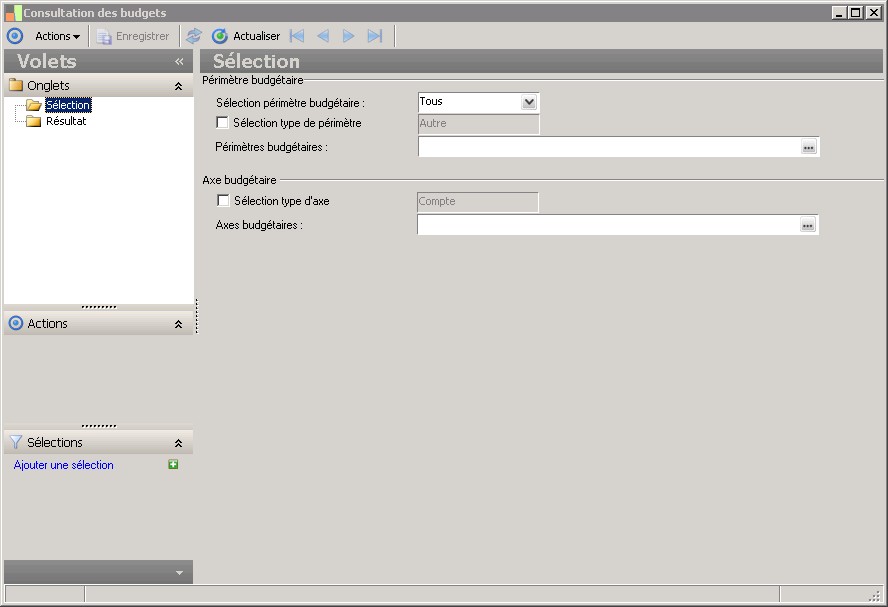Click the Périmètres budgétaires input field

(609, 147)
